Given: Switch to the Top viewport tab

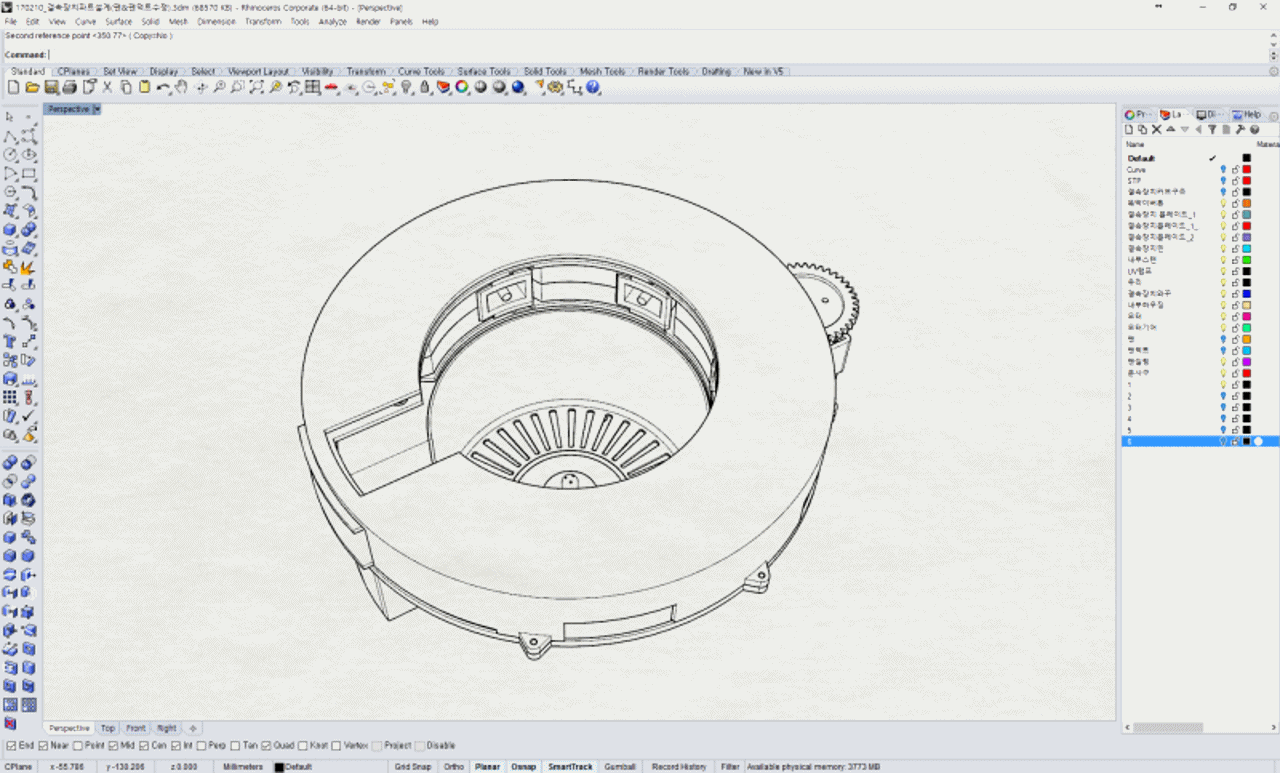Looking at the screenshot, I should tap(108, 728).
